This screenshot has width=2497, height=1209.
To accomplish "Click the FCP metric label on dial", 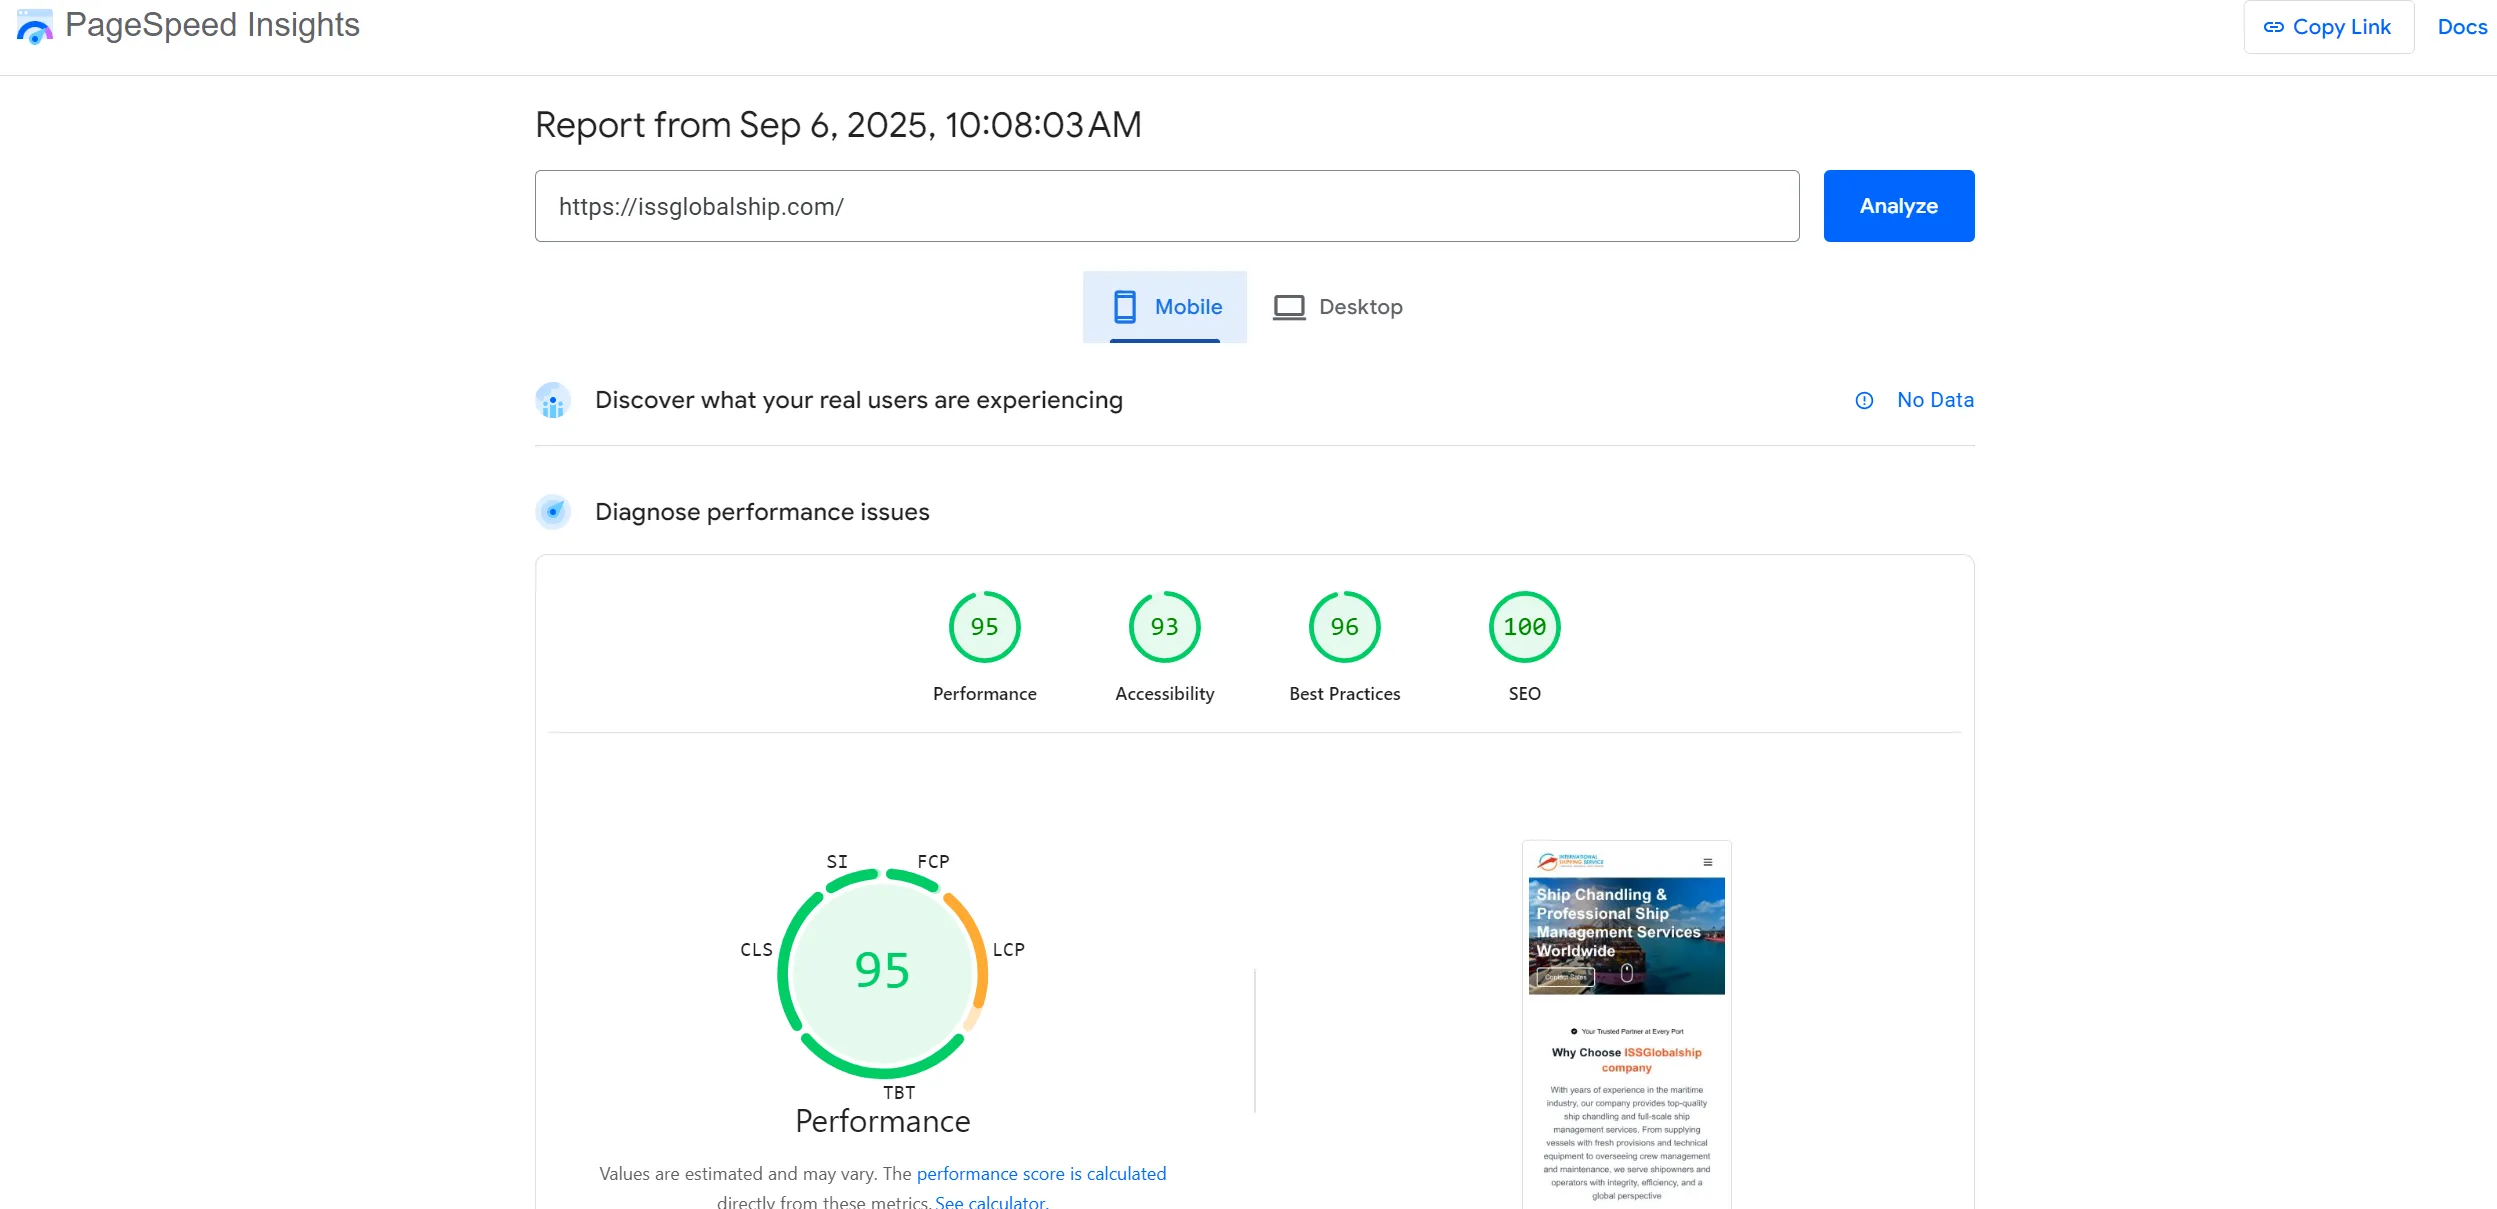I will [x=933, y=861].
